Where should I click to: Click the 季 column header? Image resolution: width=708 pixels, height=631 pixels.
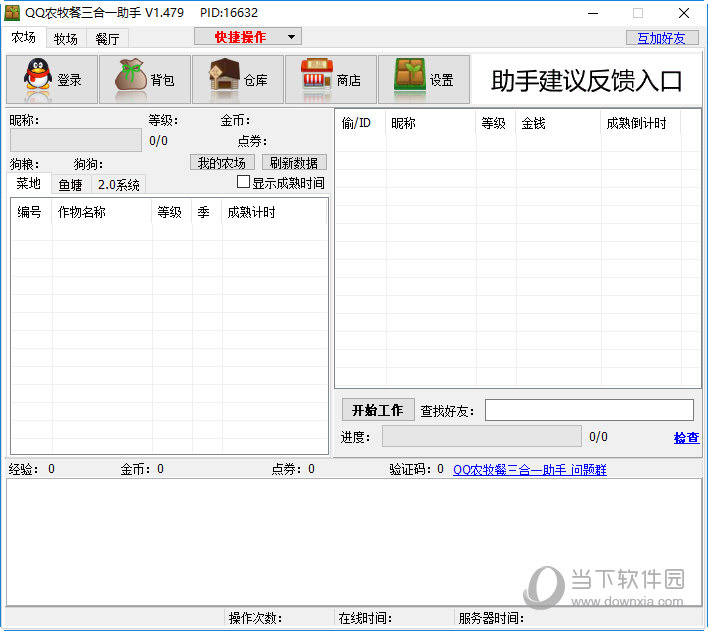(x=206, y=212)
